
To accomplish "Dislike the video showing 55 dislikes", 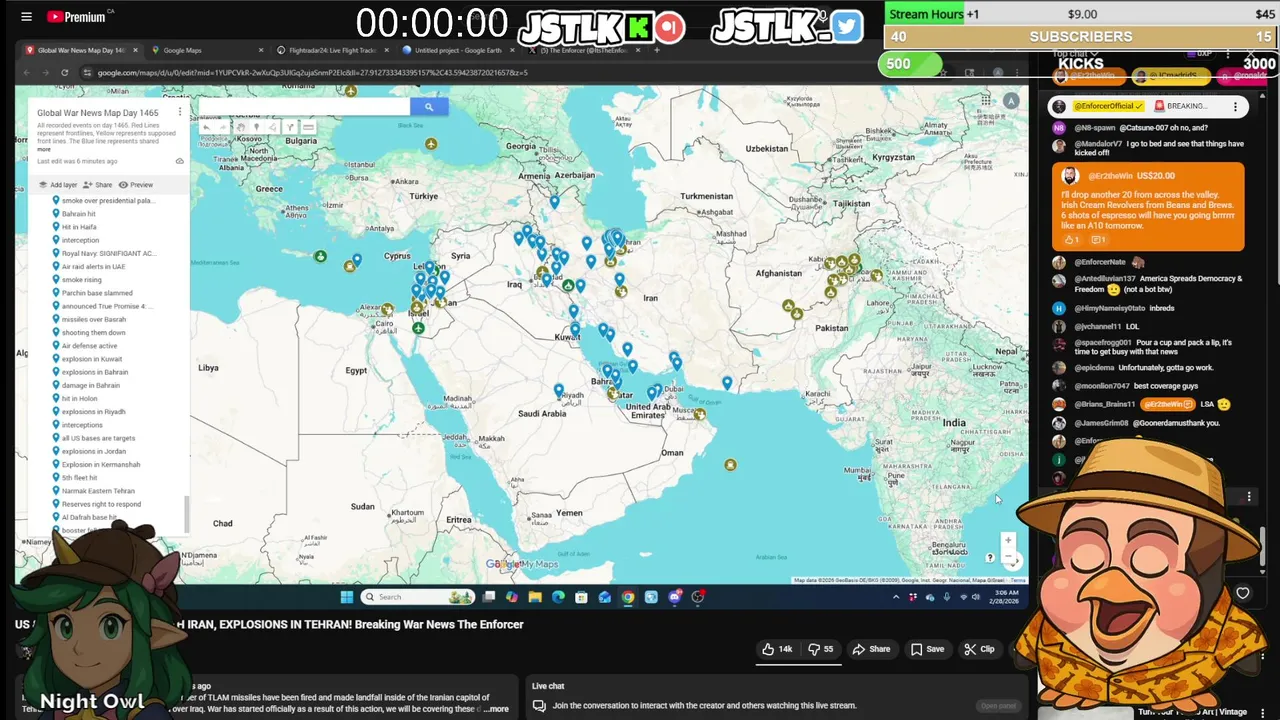I will [x=820, y=649].
